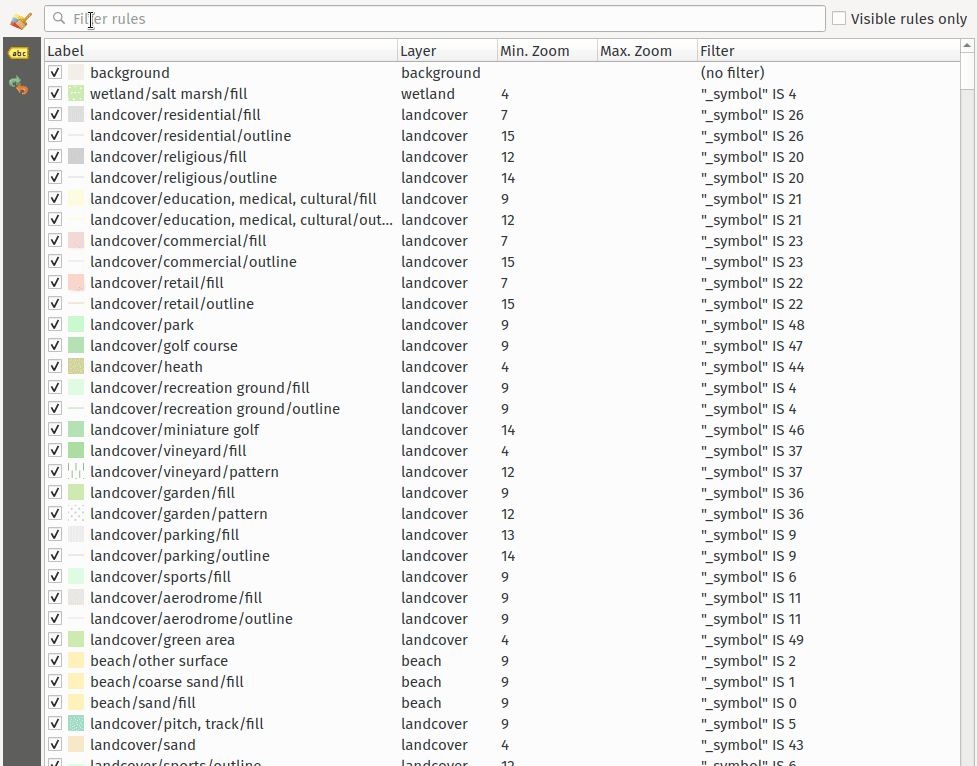
Task: Click the Min. Zoom column header
Action: tap(546, 51)
